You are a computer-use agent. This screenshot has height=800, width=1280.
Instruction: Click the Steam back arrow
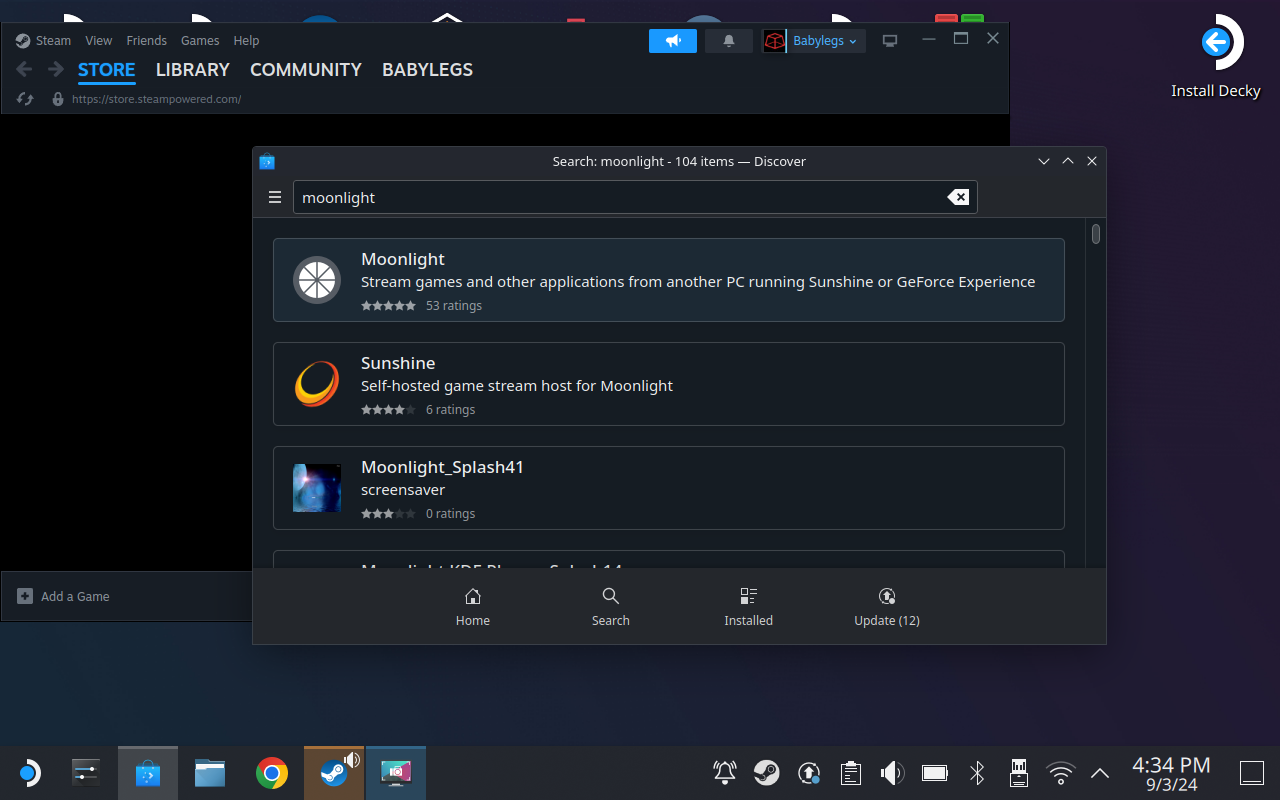coord(25,70)
